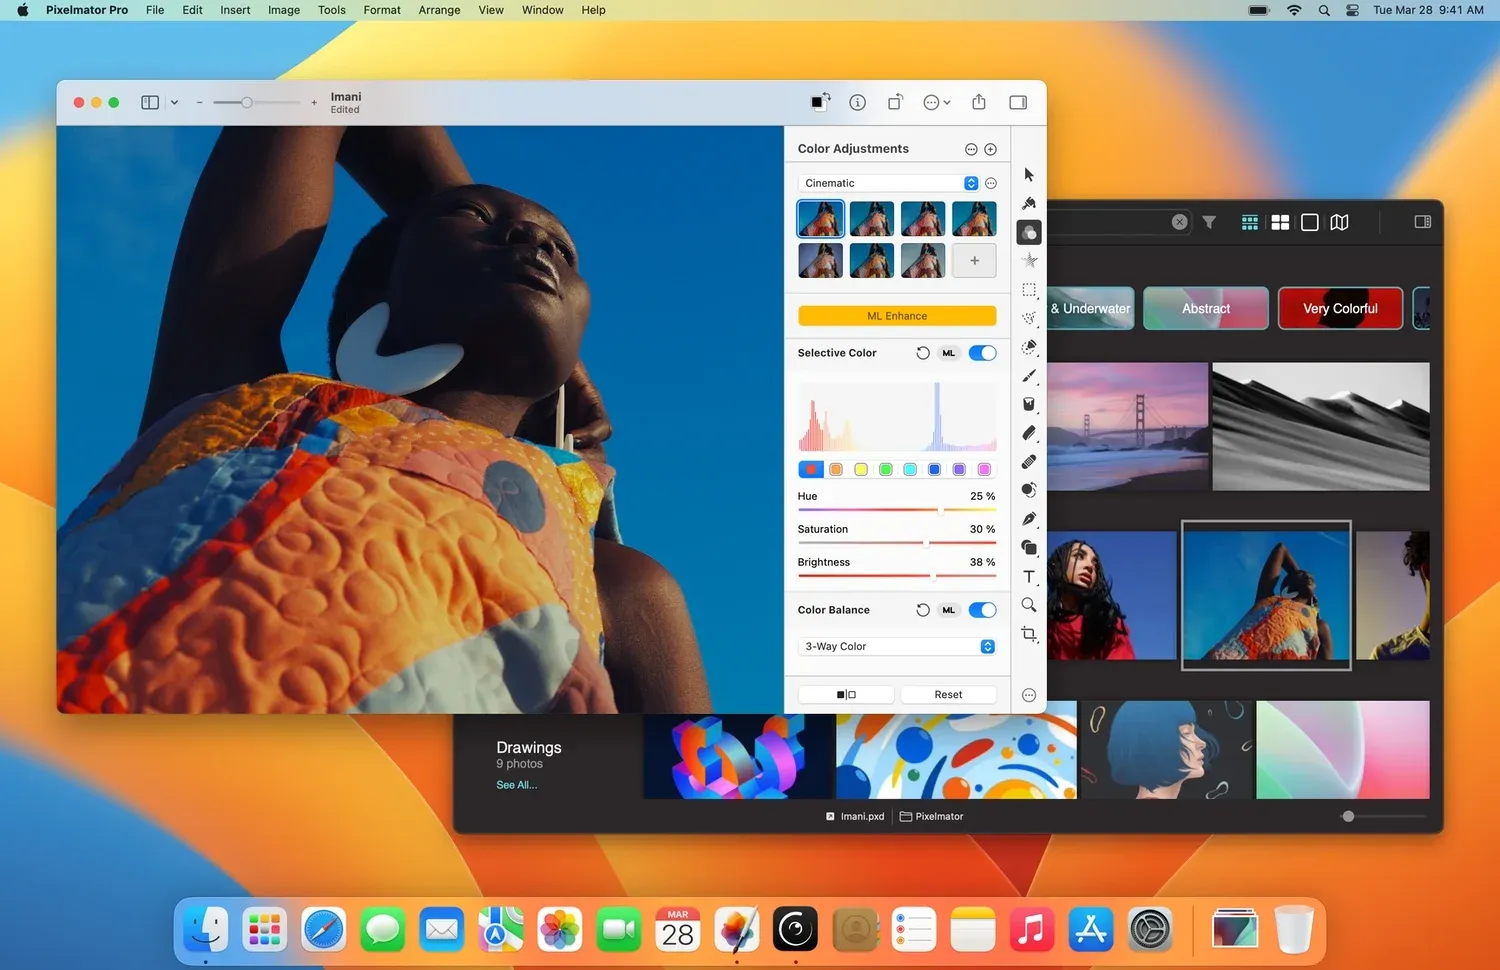Open the Info inspector icon
Screen dimensions: 1500x970
pyautogui.click(x=857, y=102)
